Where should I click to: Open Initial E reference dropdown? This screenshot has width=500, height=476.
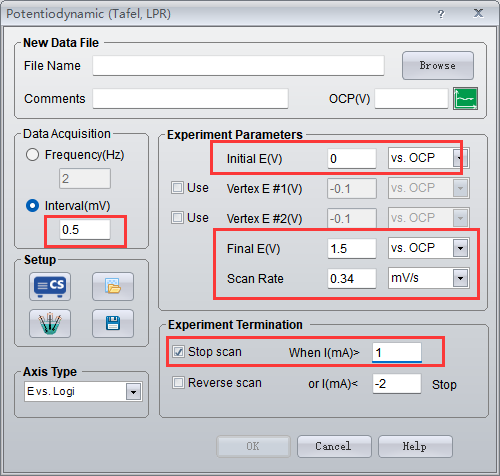tap(460, 158)
